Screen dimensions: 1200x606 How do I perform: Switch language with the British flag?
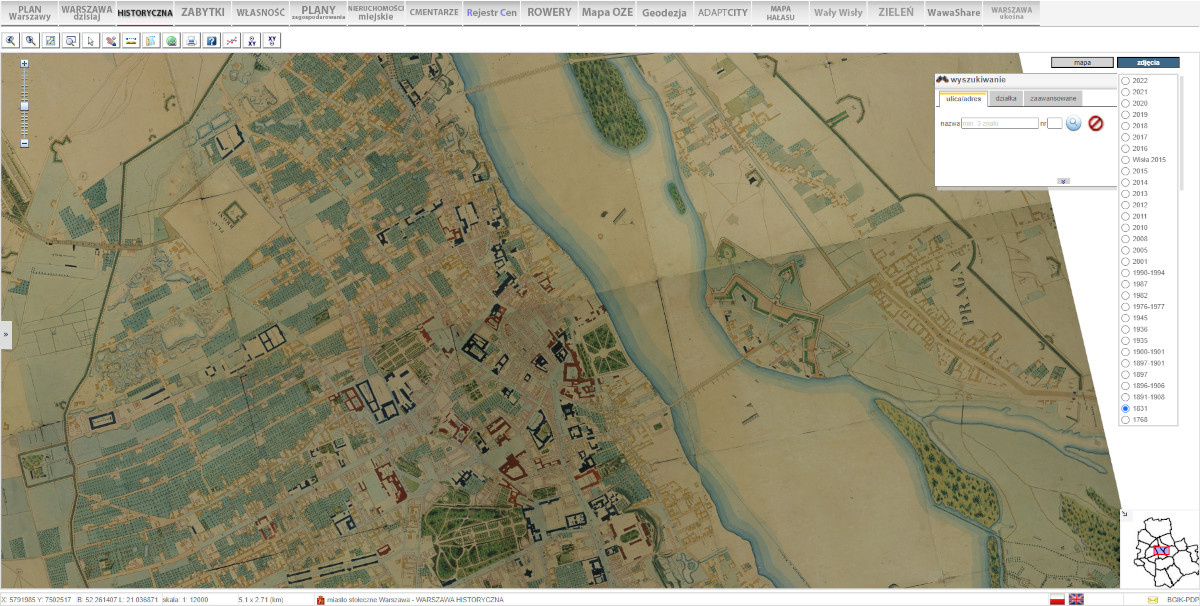point(1076,599)
